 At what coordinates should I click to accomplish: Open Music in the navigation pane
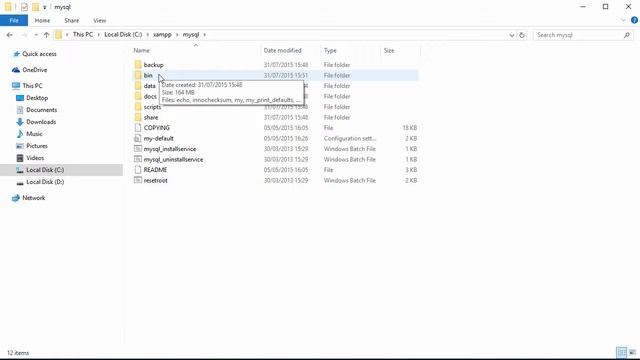tap(34, 134)
